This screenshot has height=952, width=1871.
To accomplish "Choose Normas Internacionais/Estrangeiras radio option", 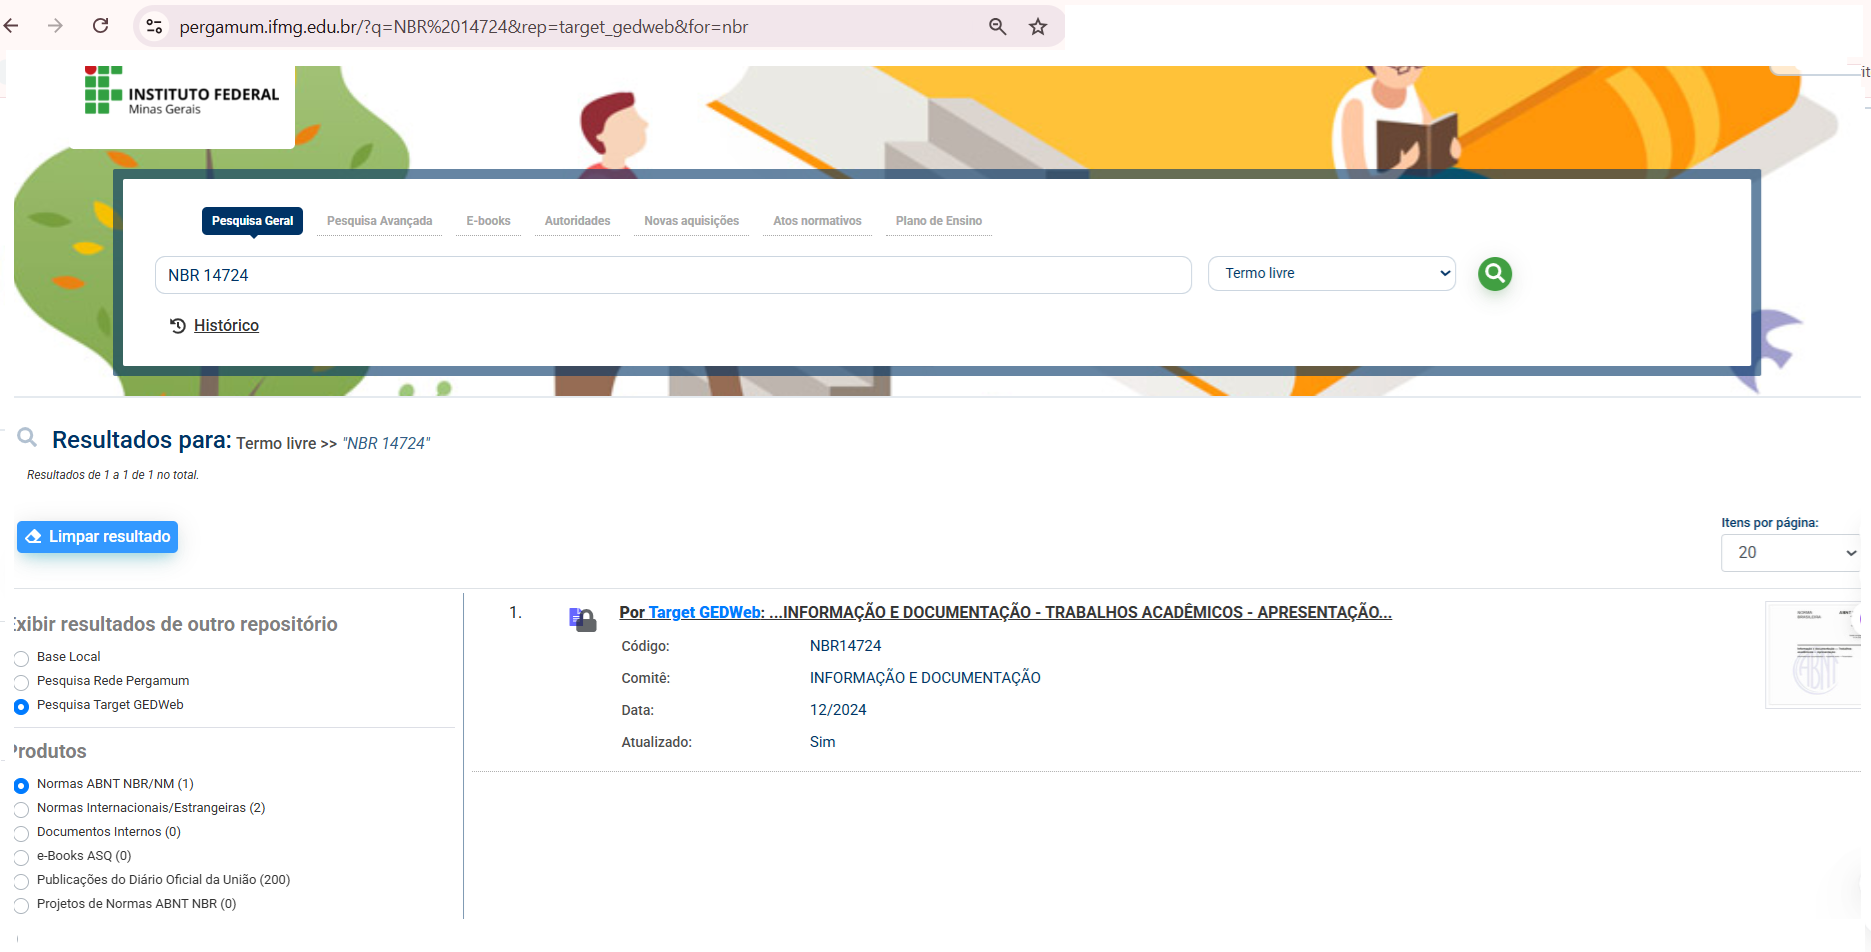I will pyautogui.click(x=21, y=809).
